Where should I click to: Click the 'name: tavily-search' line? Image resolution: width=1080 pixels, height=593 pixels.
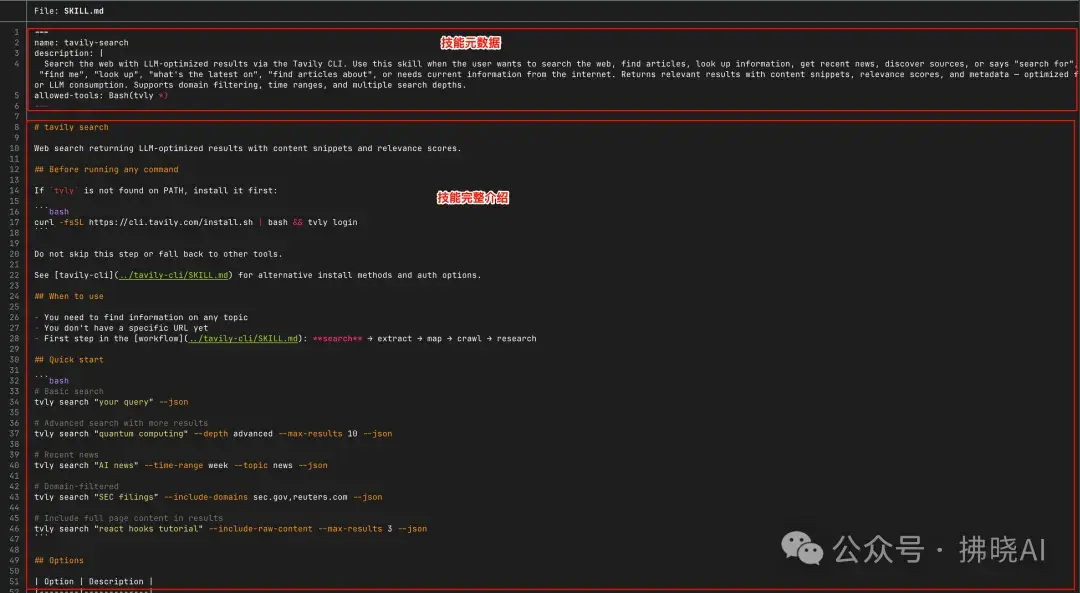(x=81, y=43)
